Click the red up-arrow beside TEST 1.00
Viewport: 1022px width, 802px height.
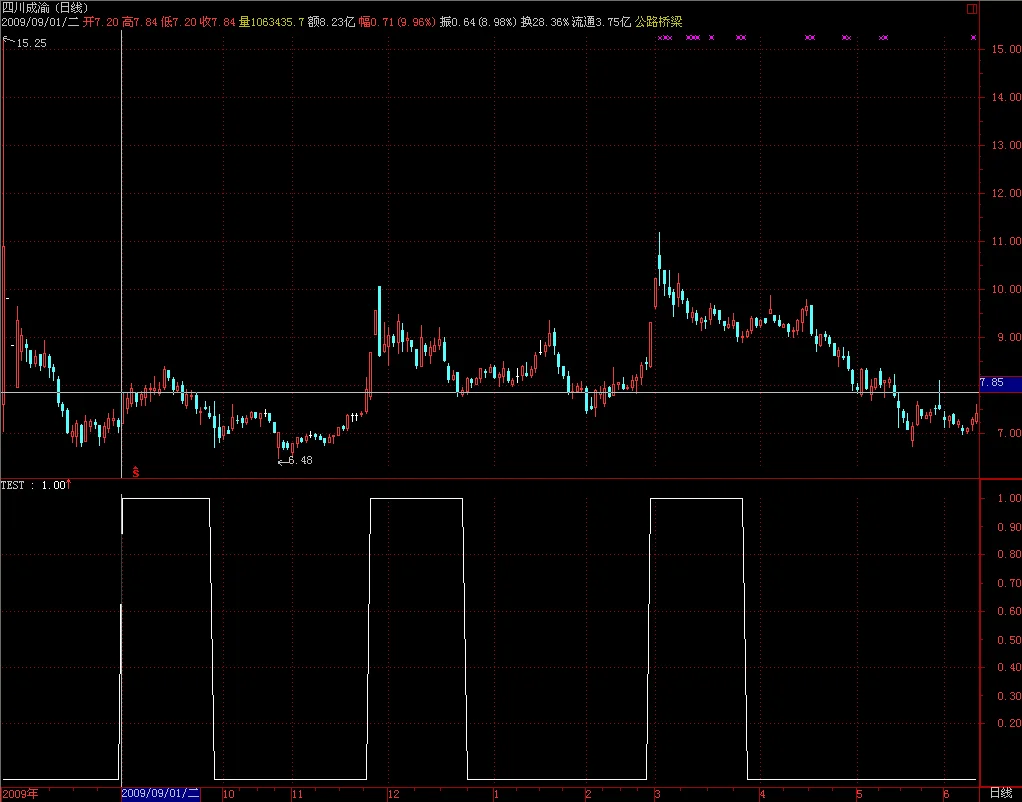pyautogui.click(x=68, y=484)
